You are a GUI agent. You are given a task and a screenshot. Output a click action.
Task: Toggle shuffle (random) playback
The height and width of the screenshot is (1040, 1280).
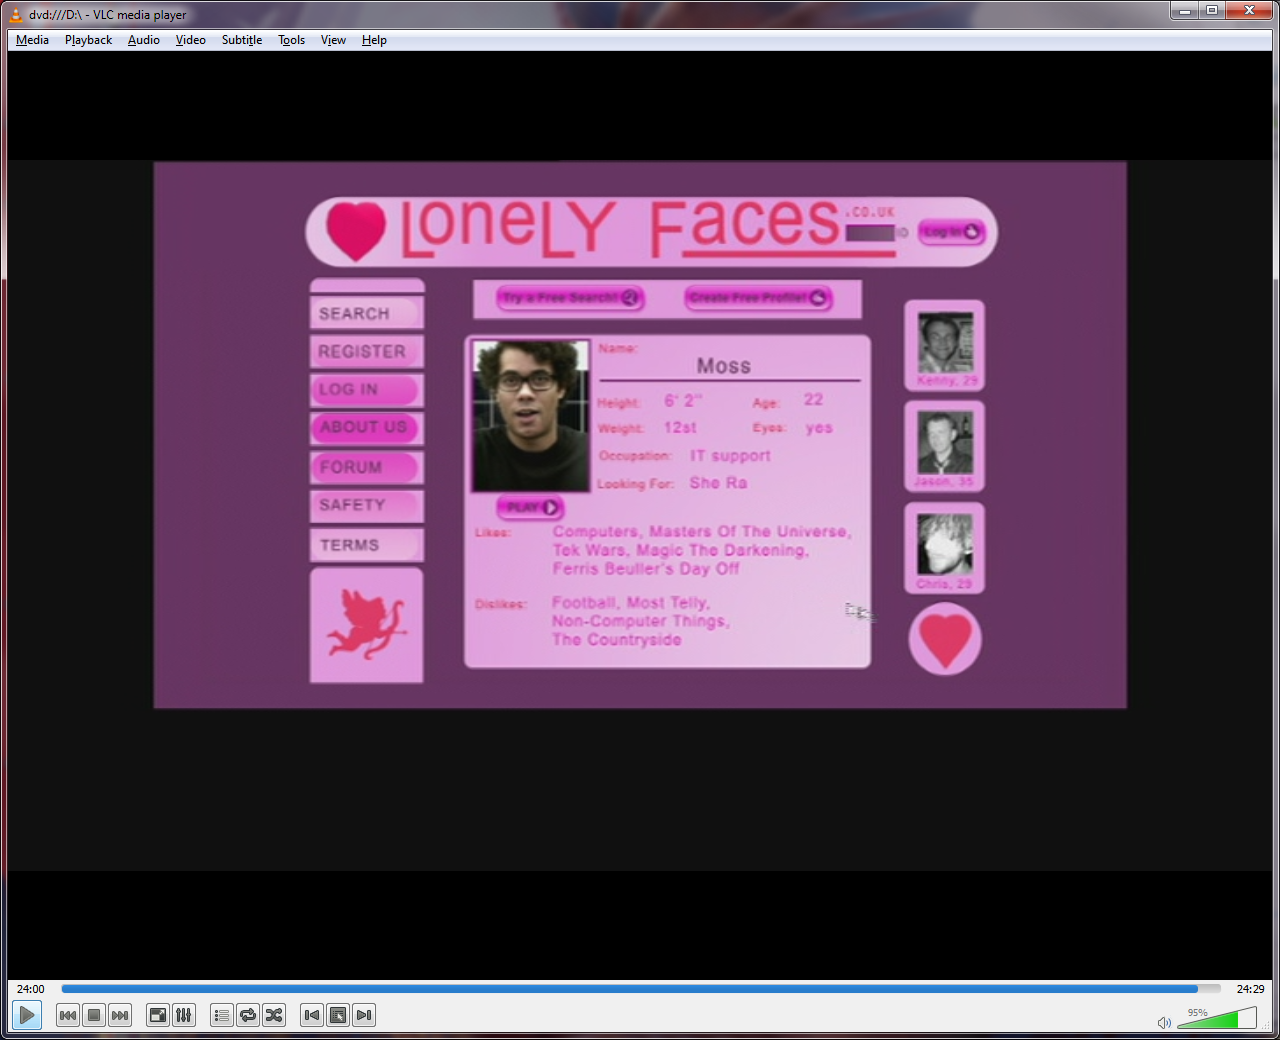coord(274,1016)
